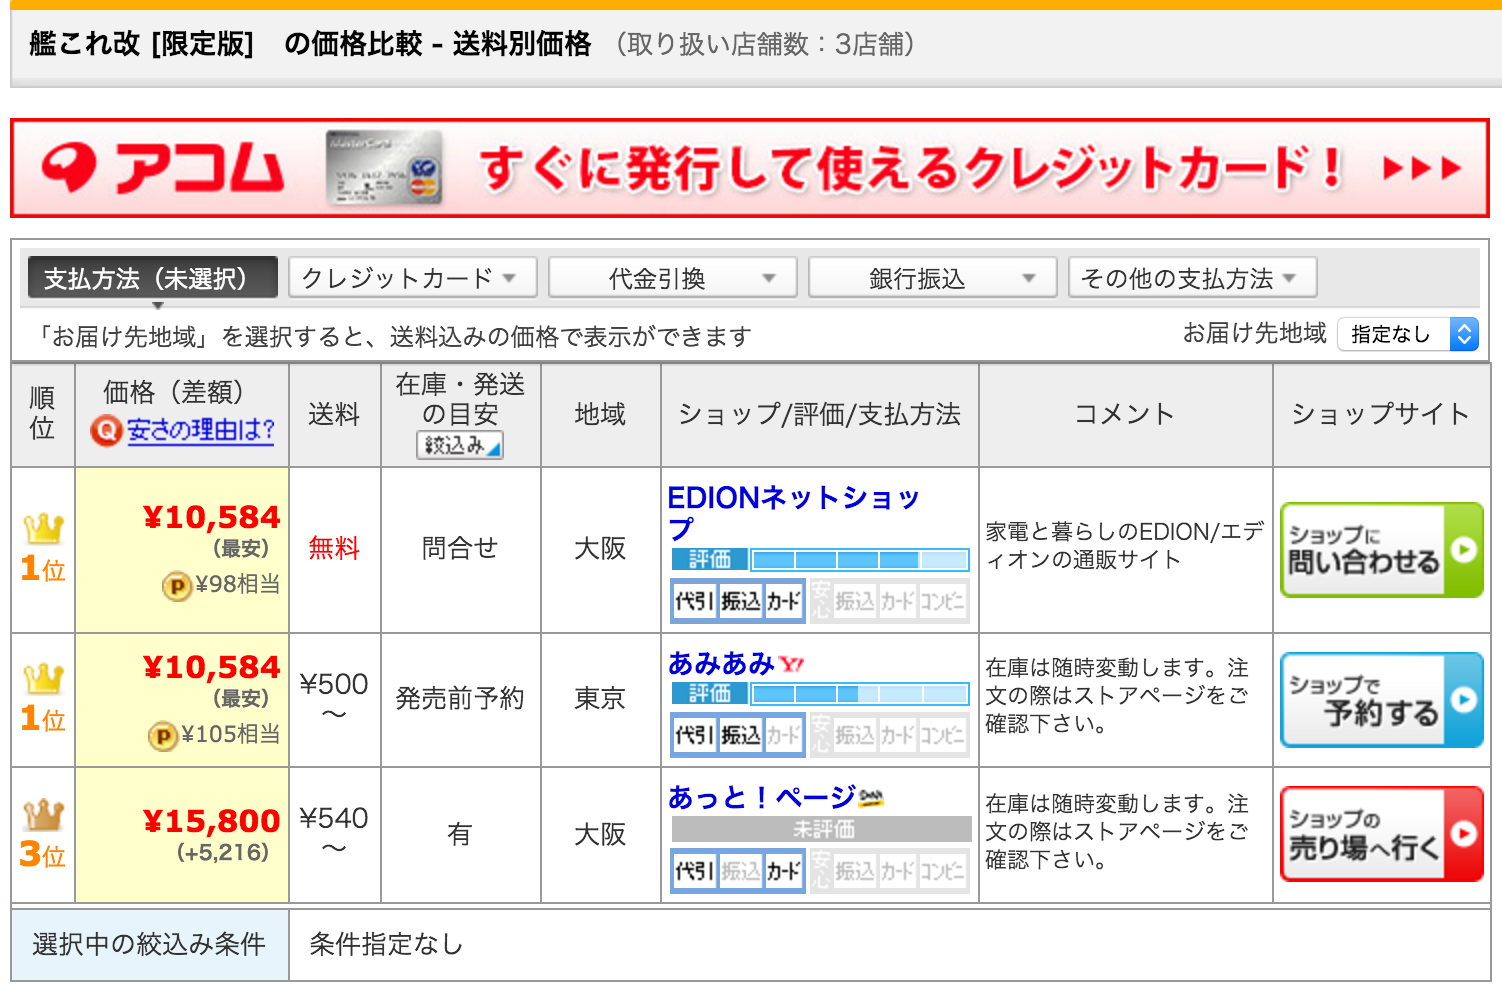Click the 評価 label in あみあみ row
Screen dimensions: 1502x1000
[x=710, y=693]
